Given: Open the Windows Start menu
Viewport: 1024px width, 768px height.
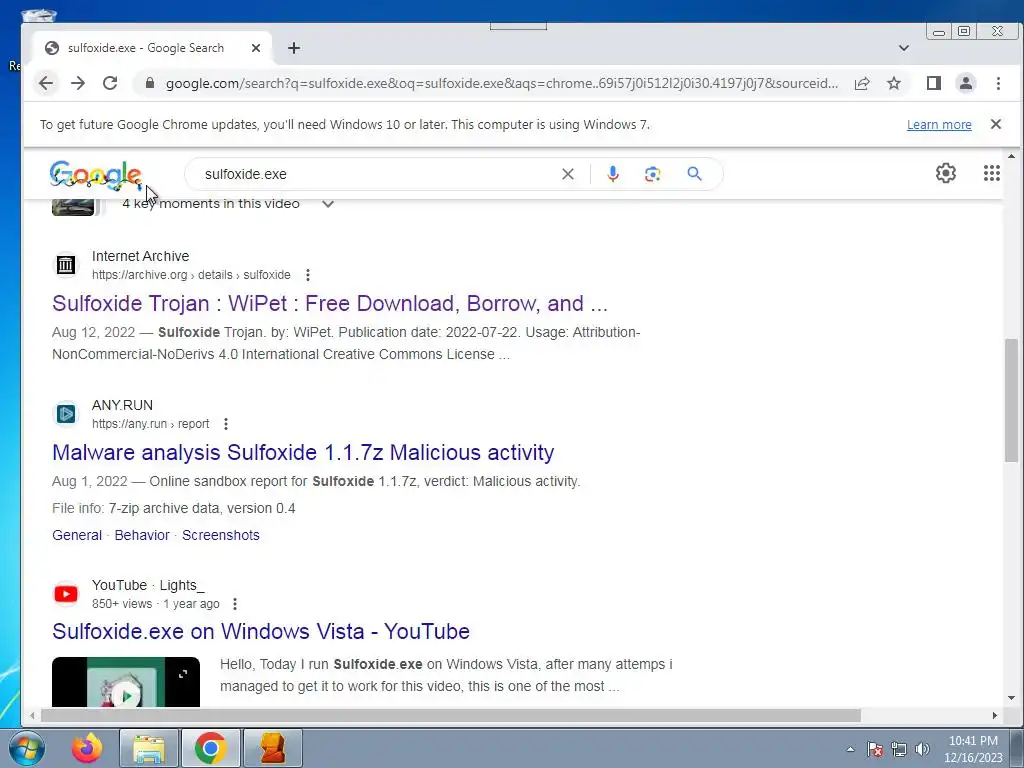Looking at the screenshot, I should click(27, 748).
